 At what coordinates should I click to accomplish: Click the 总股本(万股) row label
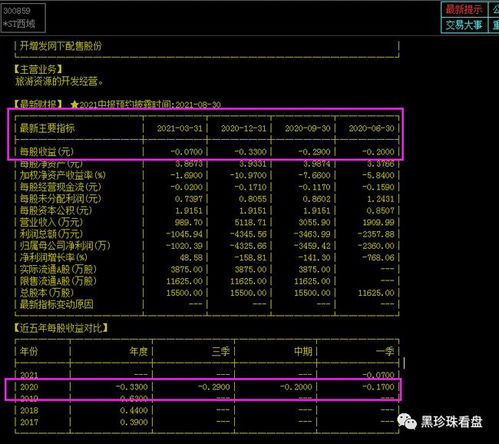pos(47,293)
